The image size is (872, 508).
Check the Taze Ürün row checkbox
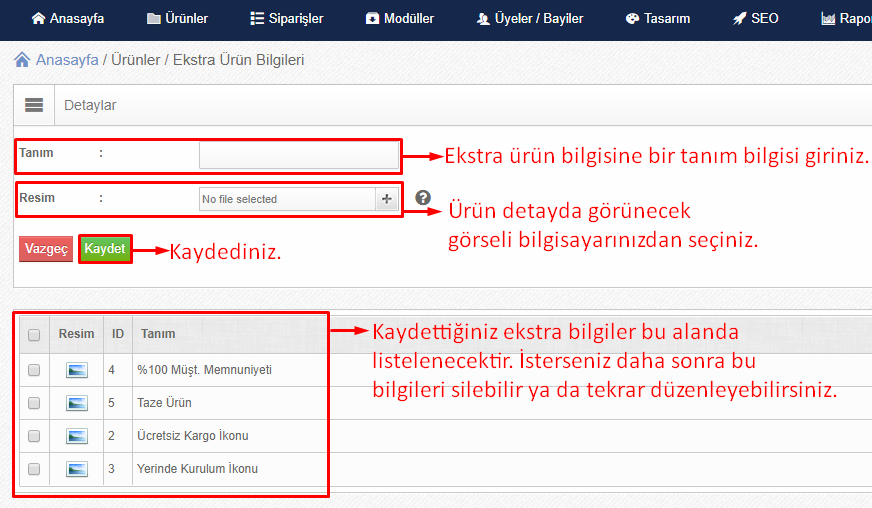click(x=34, y=403)
